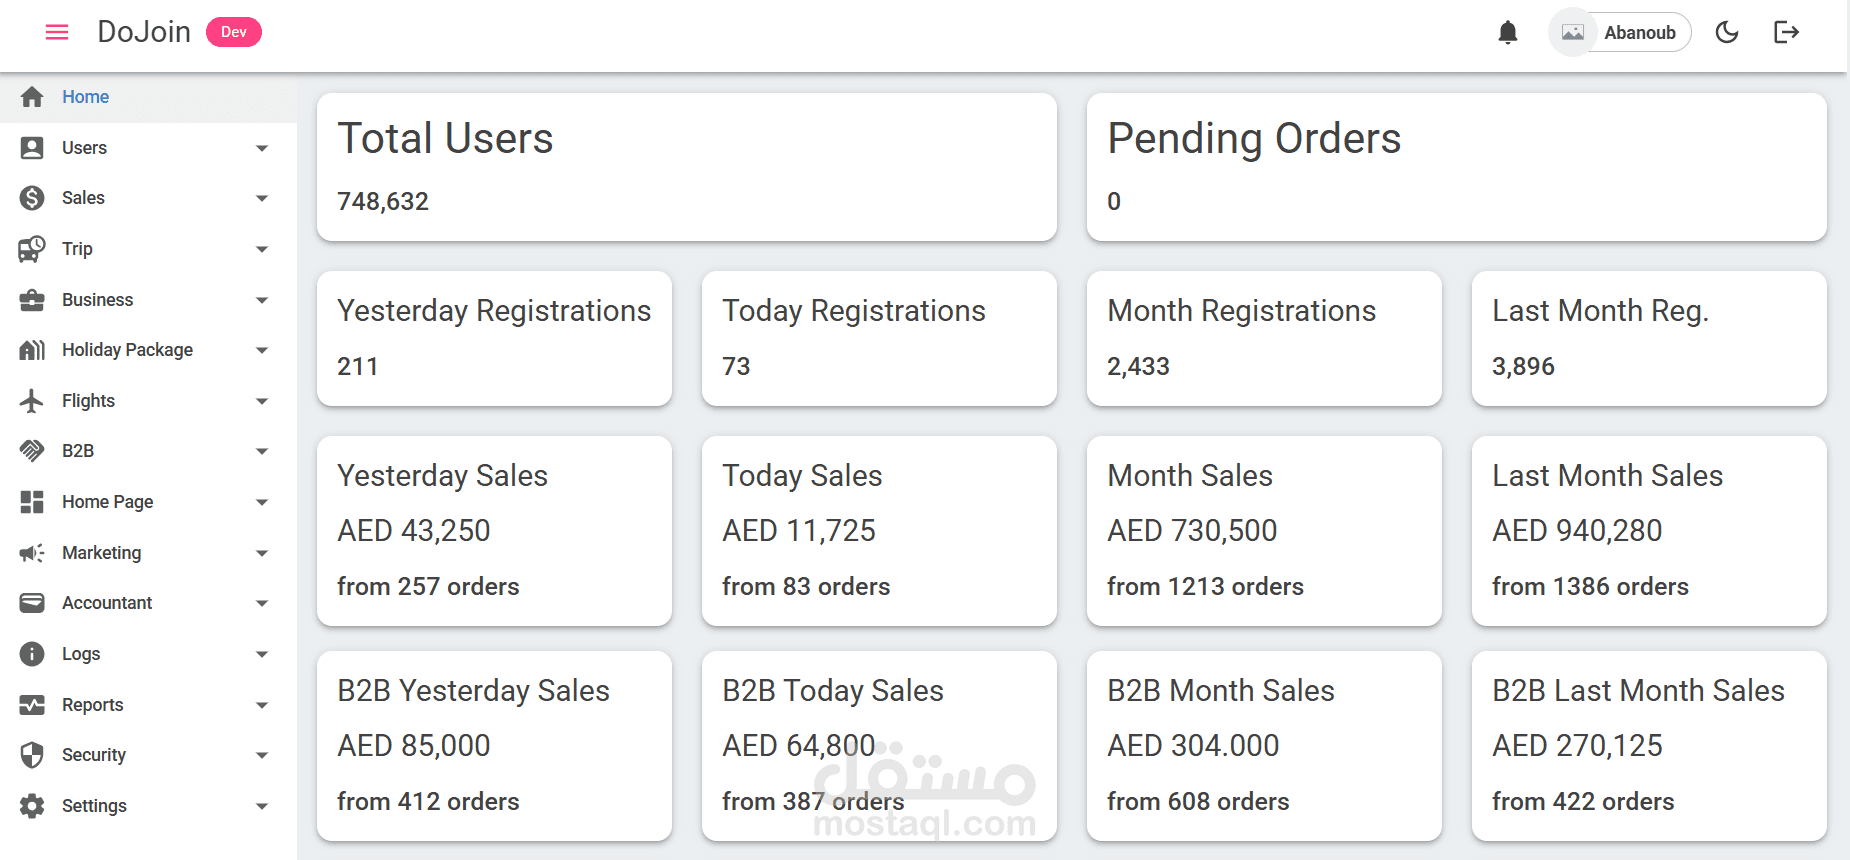The height and width of the screenshot is (860, 1850).
Task: Click the Settings gear icon
Action: click(x=32, y=806)
